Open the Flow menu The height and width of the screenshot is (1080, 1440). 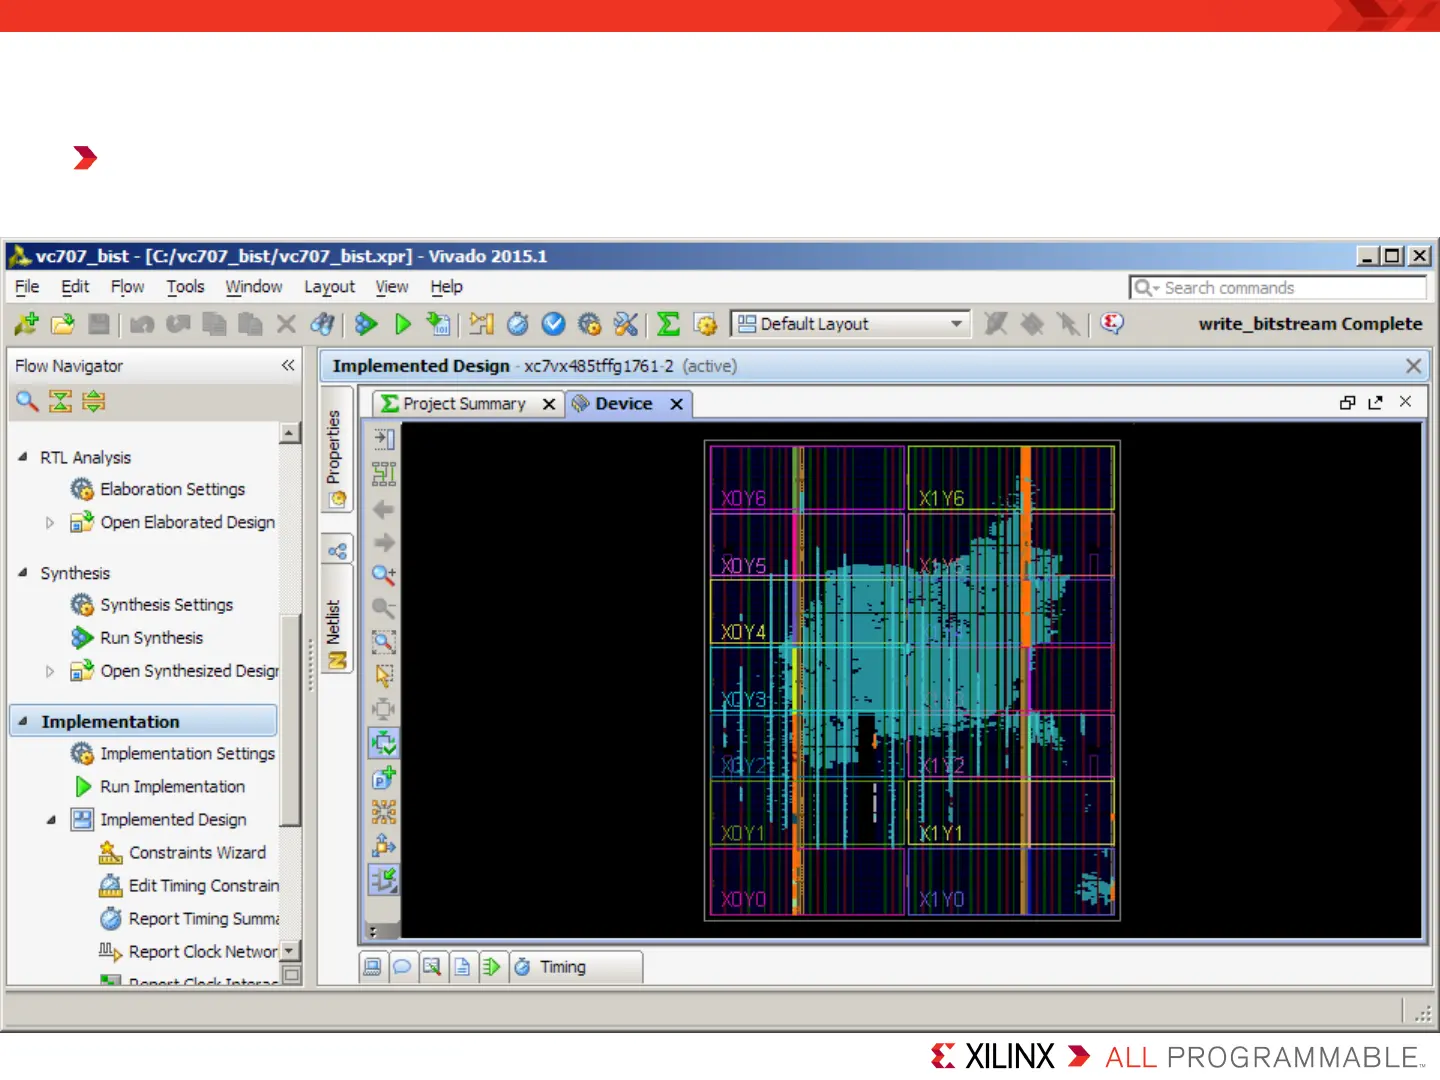click(127, 287)
